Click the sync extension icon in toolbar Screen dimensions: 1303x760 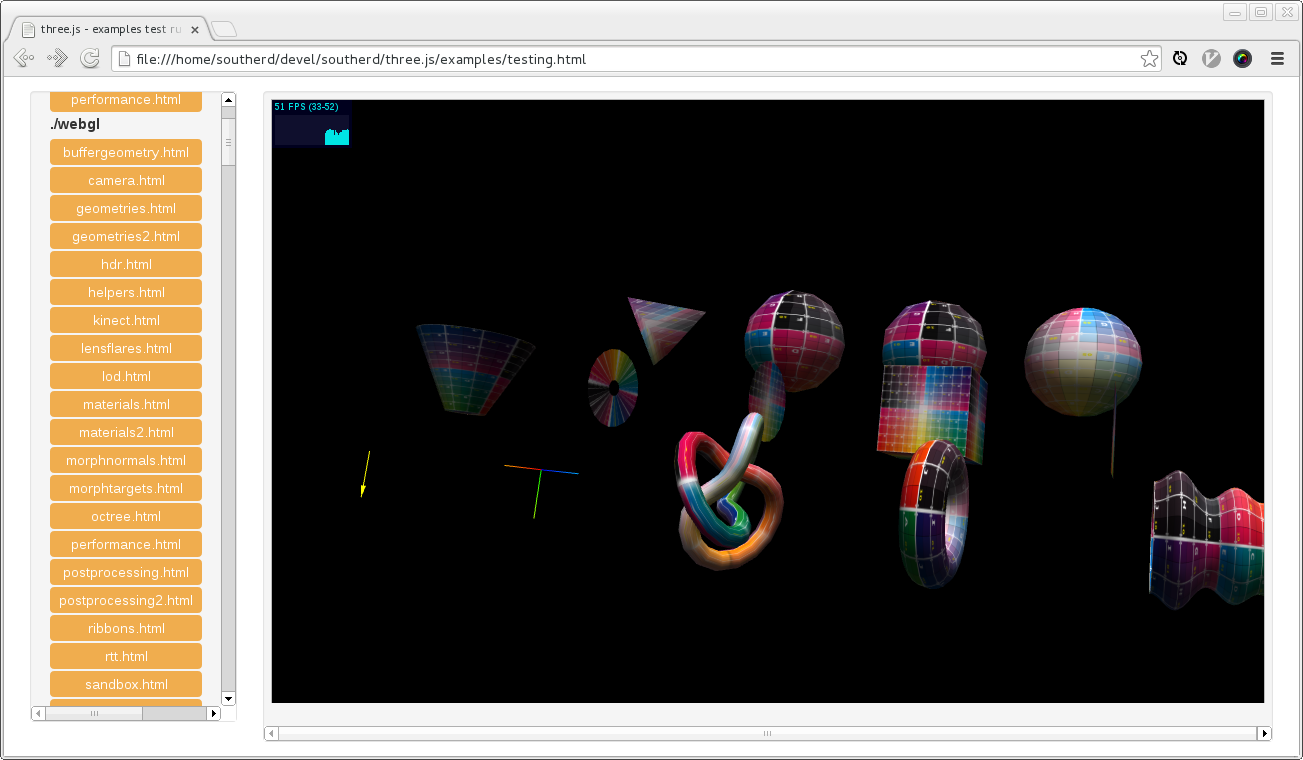point(1180,59)
